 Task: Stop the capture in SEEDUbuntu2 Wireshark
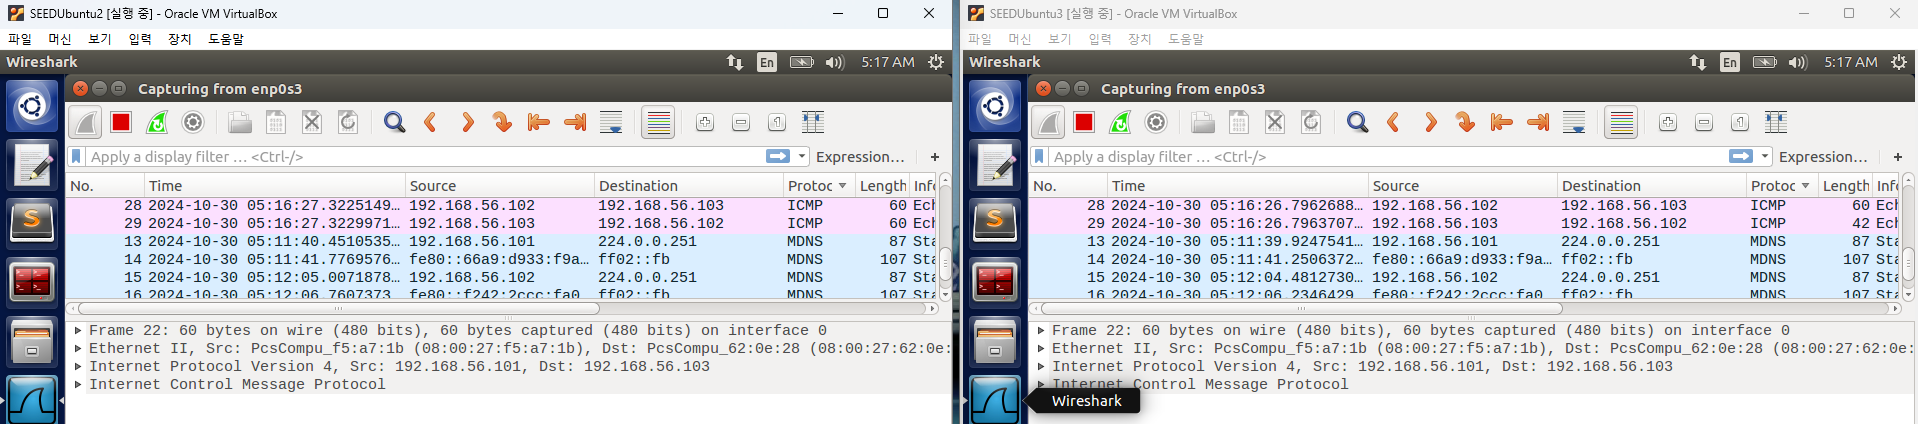(121, 122)
